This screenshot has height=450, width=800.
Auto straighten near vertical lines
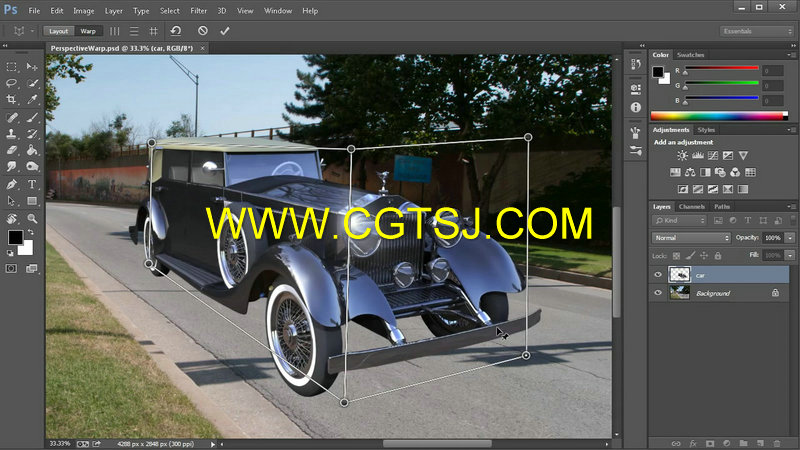point(114,31)
